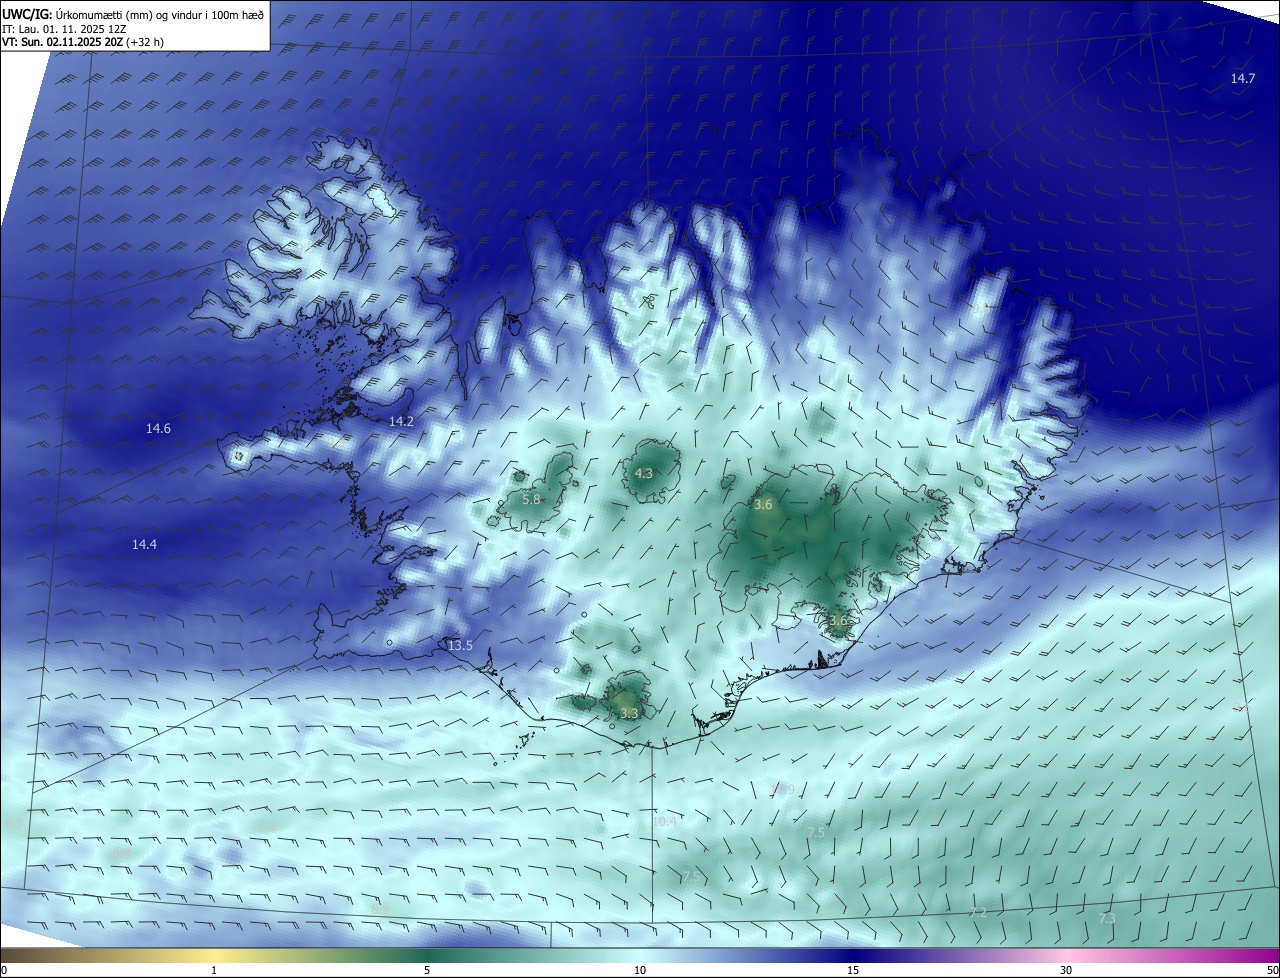Click the '(+32 h)' forecast offset text
The image size is (1280, 978).
point(145,42)
